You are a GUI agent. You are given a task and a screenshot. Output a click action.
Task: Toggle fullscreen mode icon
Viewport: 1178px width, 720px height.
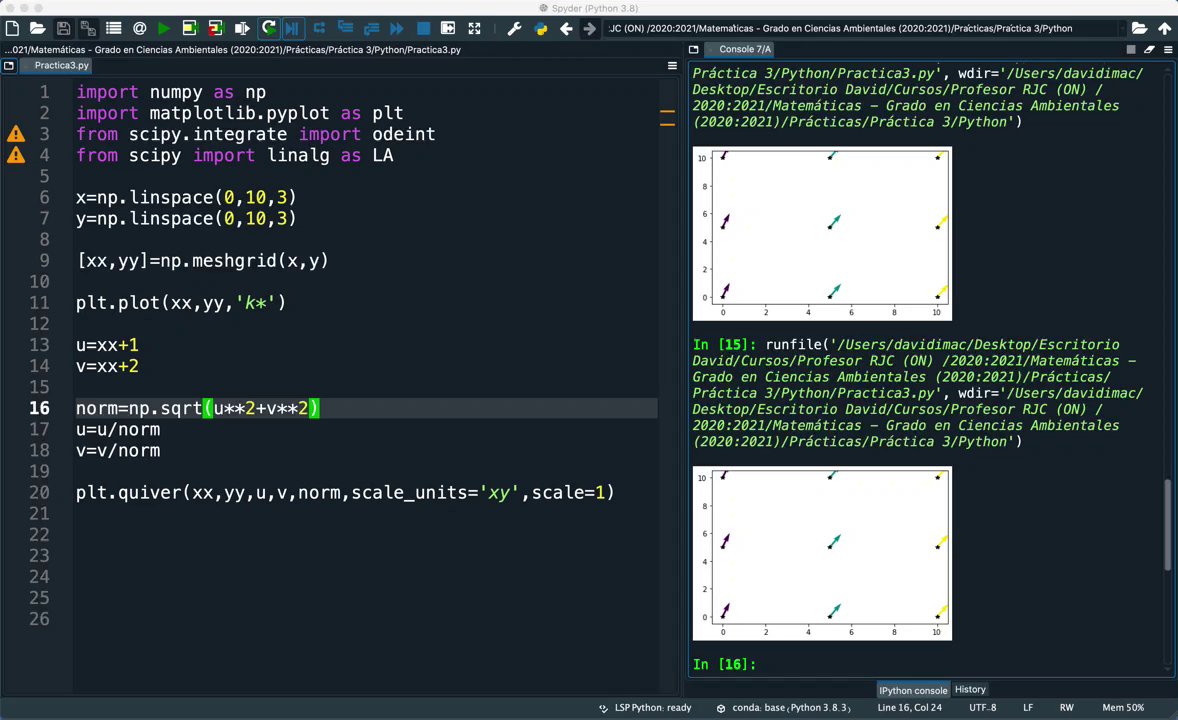(x=474, y=29)
